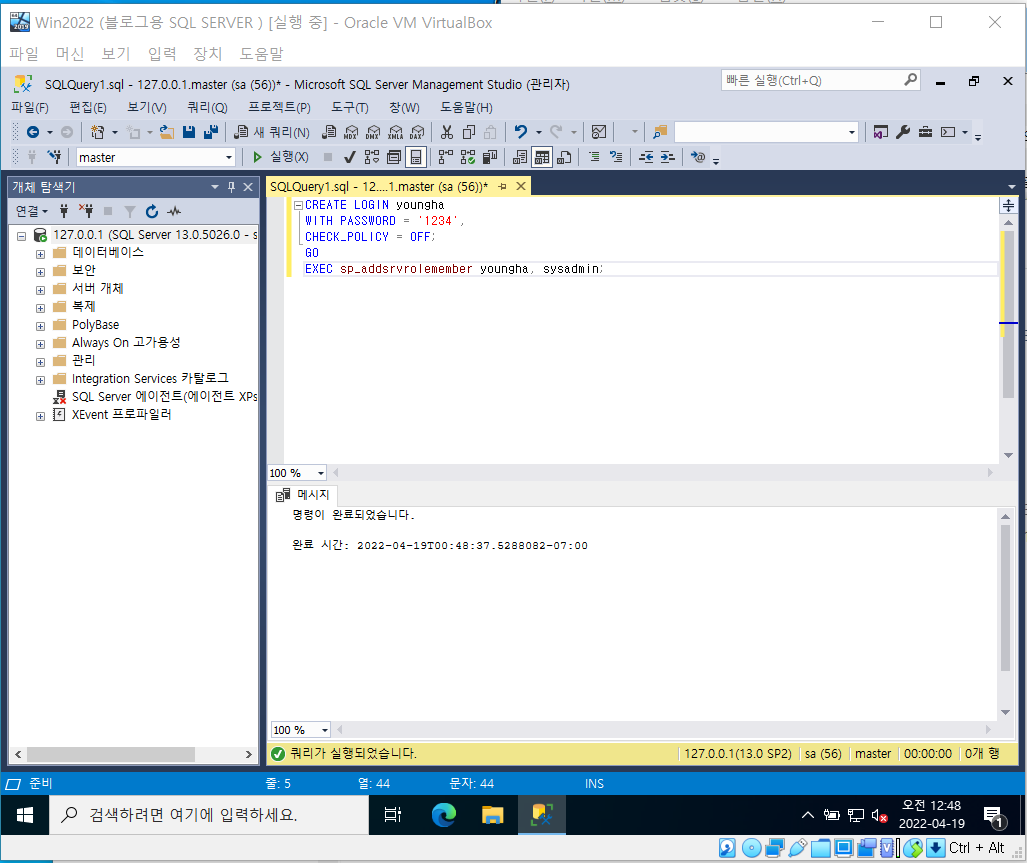Click the Query Options icon
Viewport: 1027px width, 863px height.
(394, 157)
